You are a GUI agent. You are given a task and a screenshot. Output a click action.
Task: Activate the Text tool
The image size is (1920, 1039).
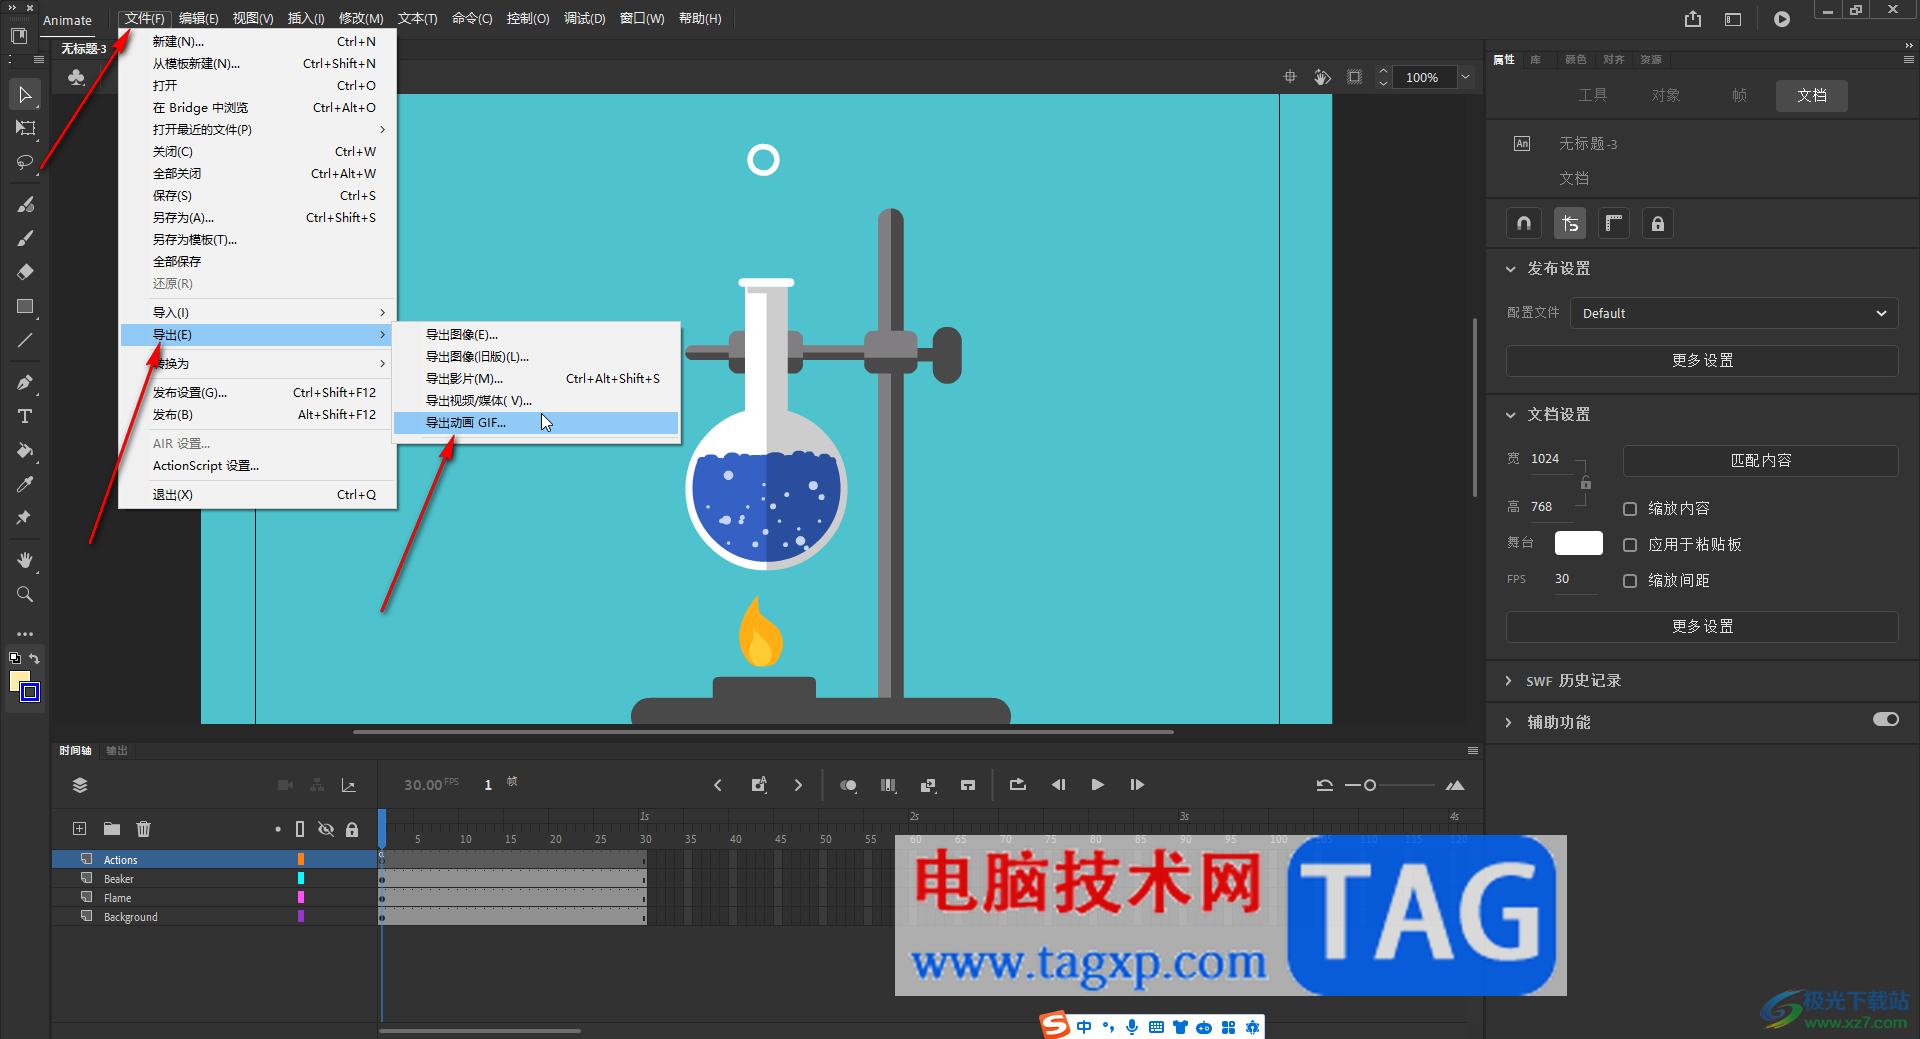tap(25, 416)
